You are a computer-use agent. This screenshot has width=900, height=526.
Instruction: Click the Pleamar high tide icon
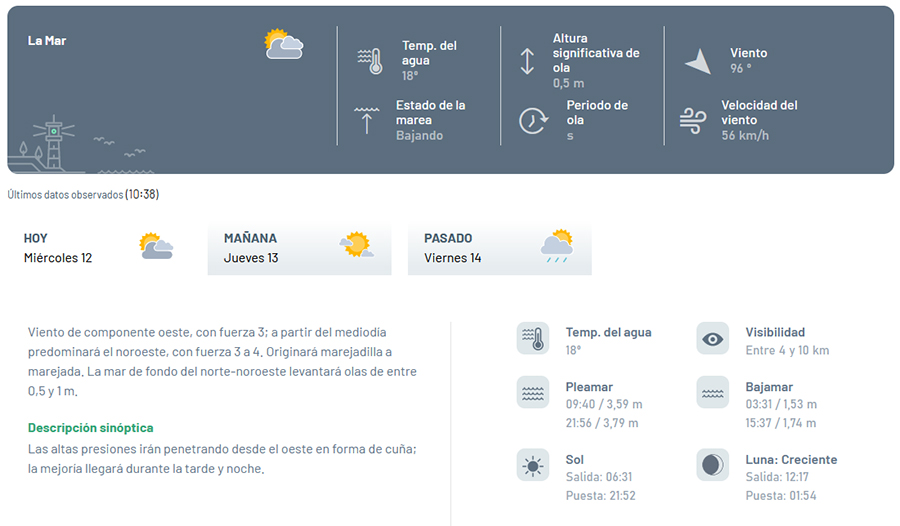coord(533,393)
